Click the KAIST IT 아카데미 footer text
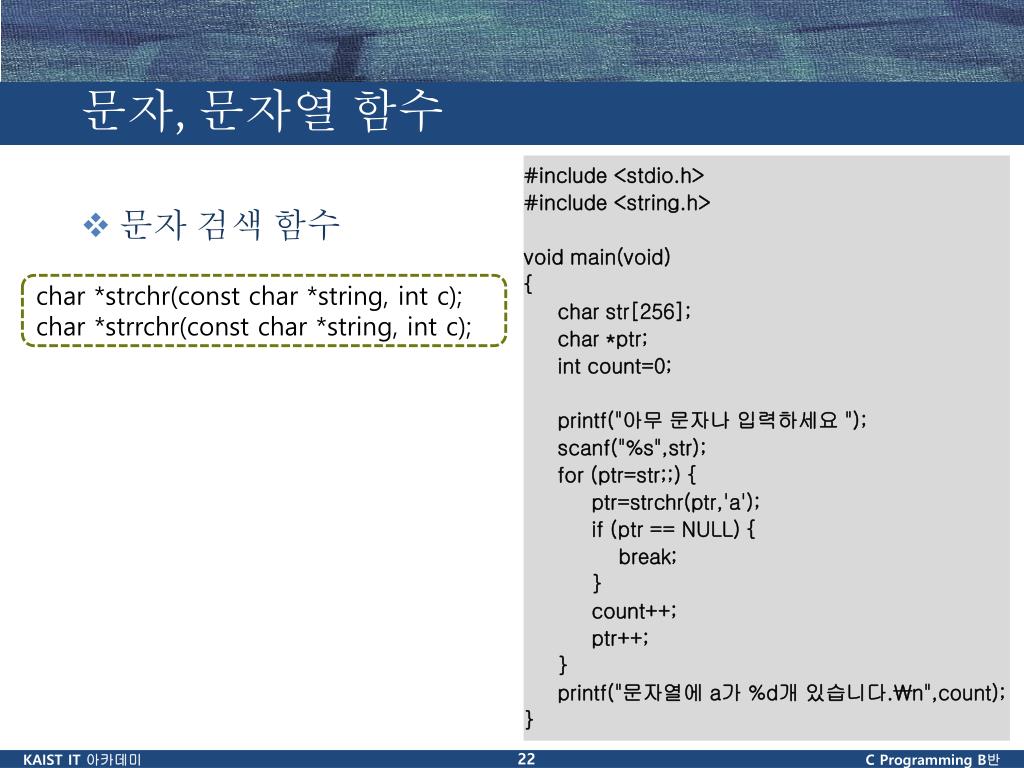Viewport: 1024px width, 768px height. (x=82, y=760)
